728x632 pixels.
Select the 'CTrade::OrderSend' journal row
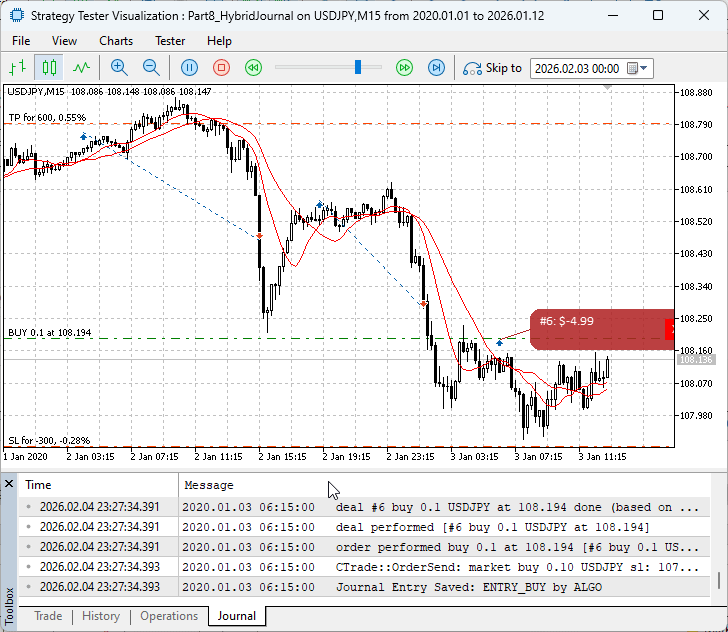click(x=364, y=567)
